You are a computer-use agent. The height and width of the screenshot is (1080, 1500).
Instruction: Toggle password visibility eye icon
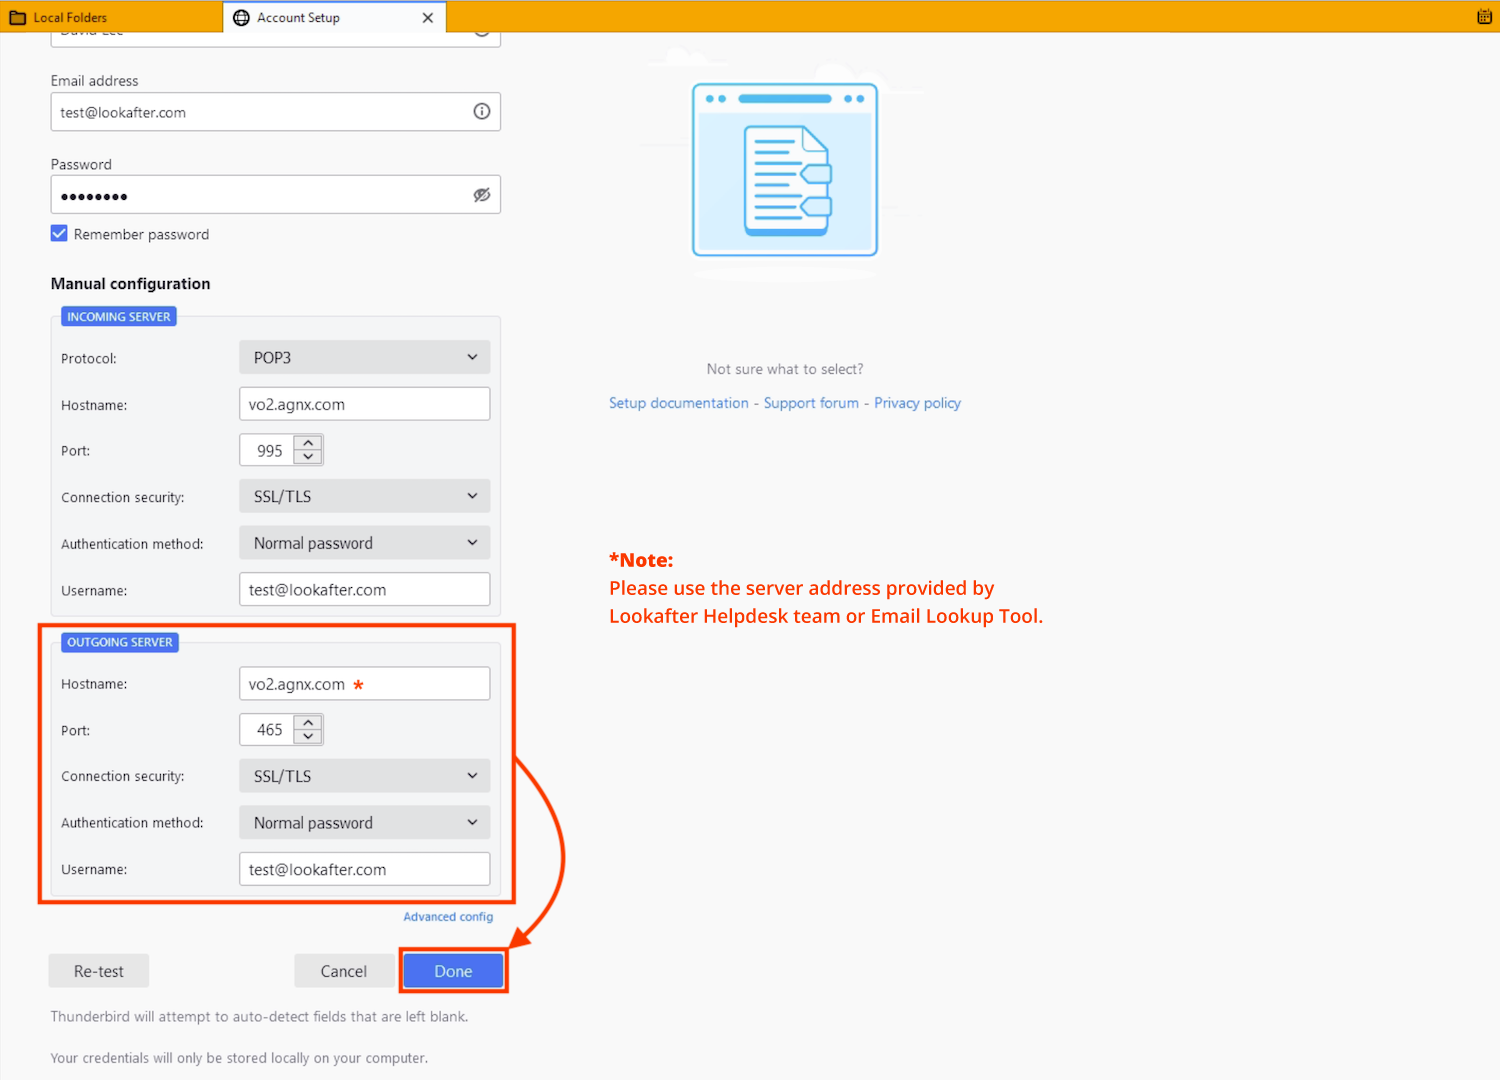click(x=482, y=195)
